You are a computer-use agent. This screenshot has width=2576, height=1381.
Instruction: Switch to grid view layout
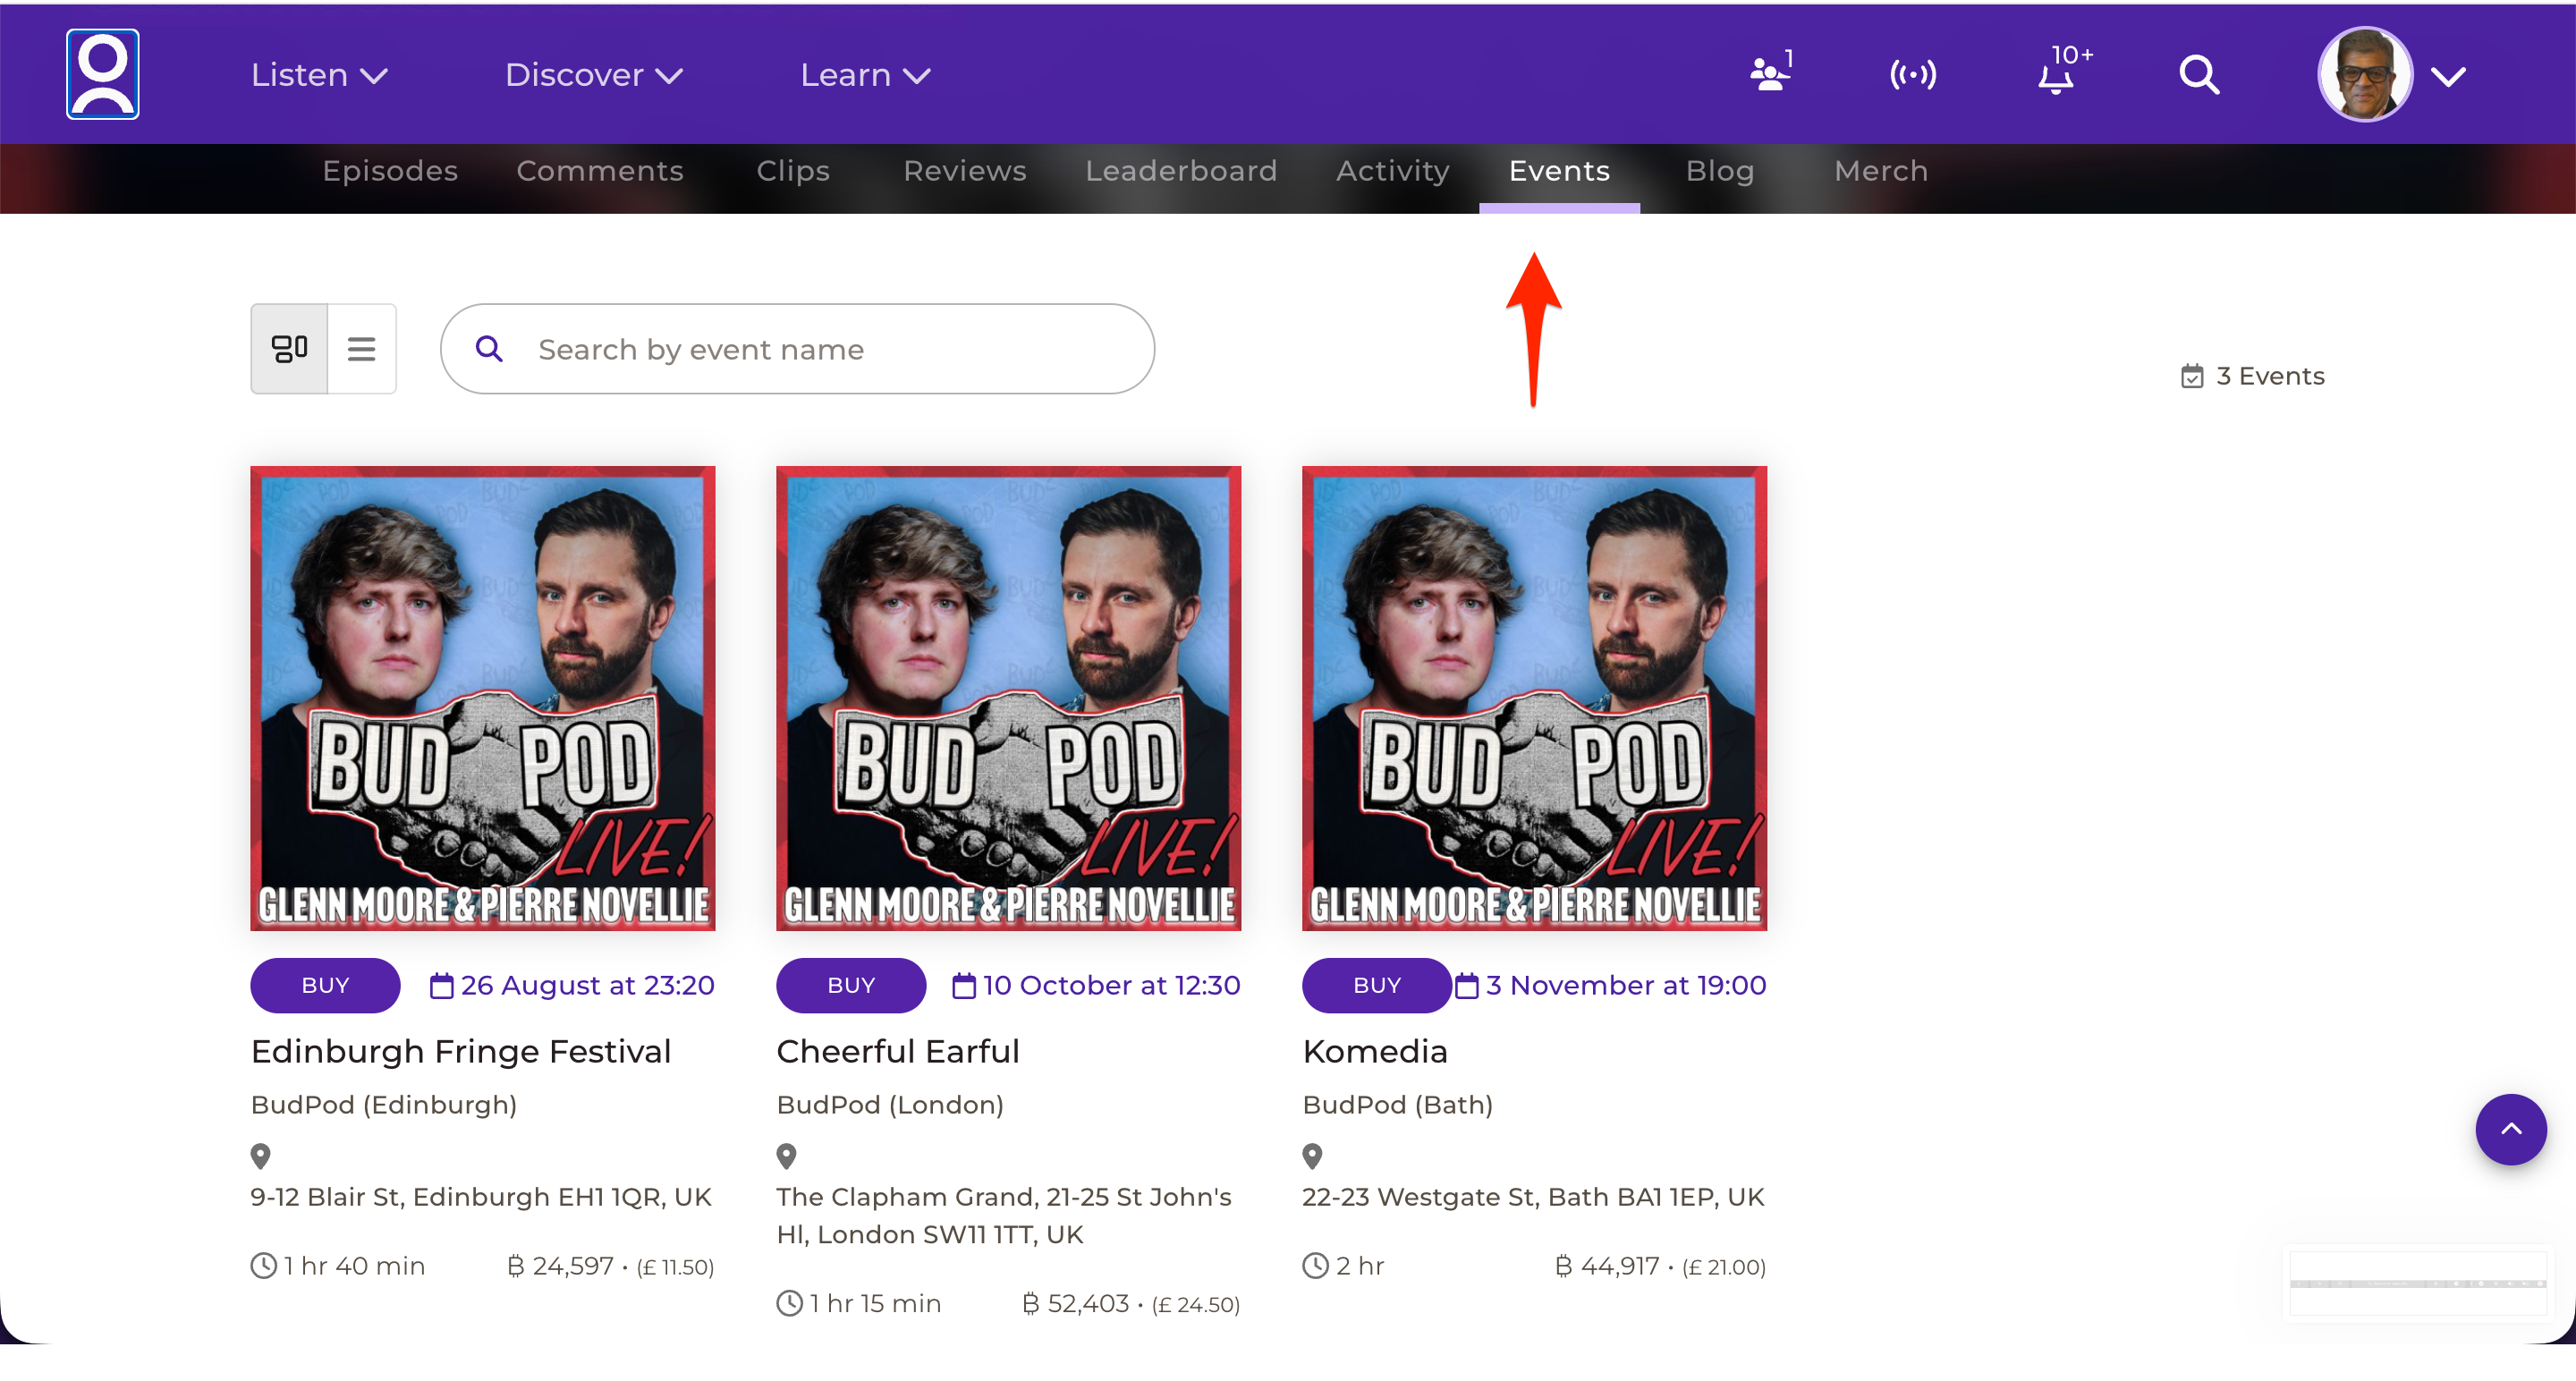coord(289,349)
